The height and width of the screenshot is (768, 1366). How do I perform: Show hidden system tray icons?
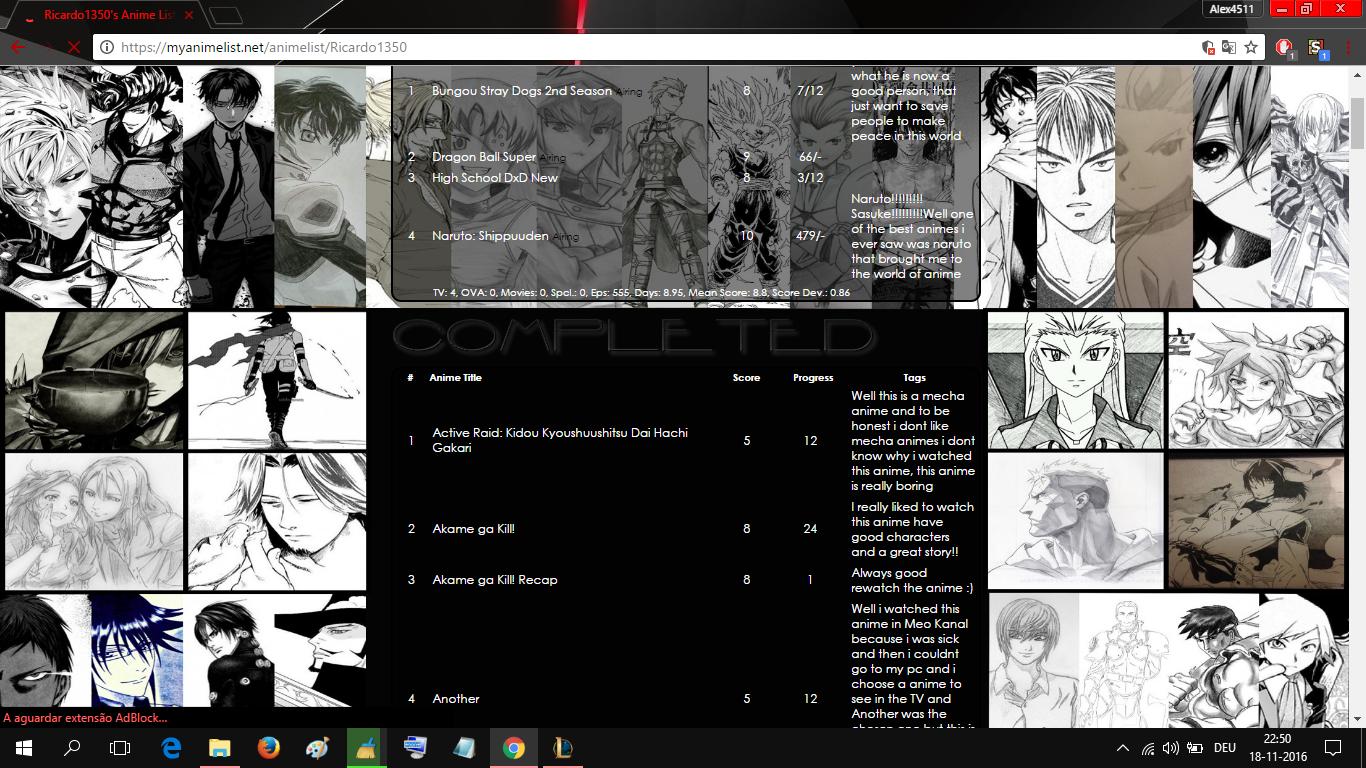pyautogui.click(x=1122, y=748)
